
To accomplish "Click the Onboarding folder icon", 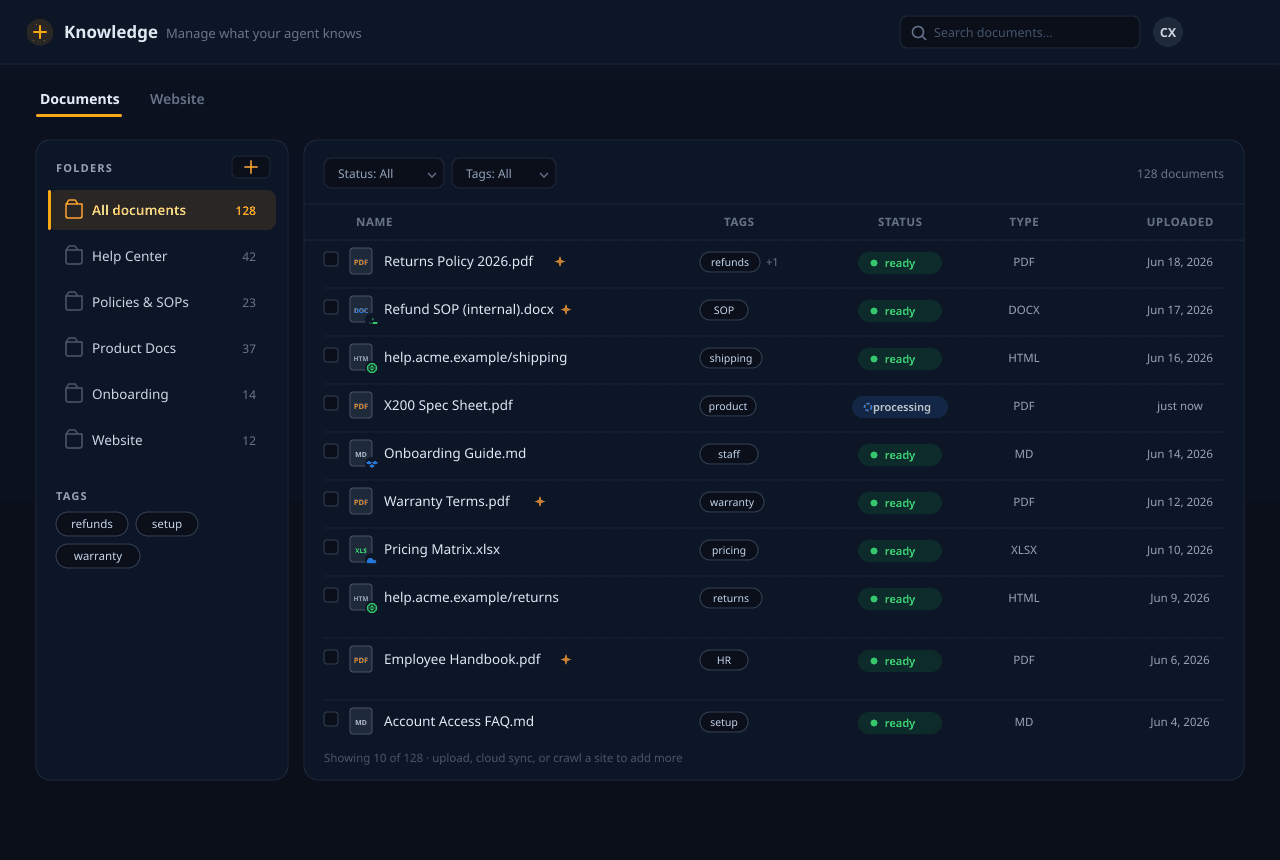I will click(74, 394).
